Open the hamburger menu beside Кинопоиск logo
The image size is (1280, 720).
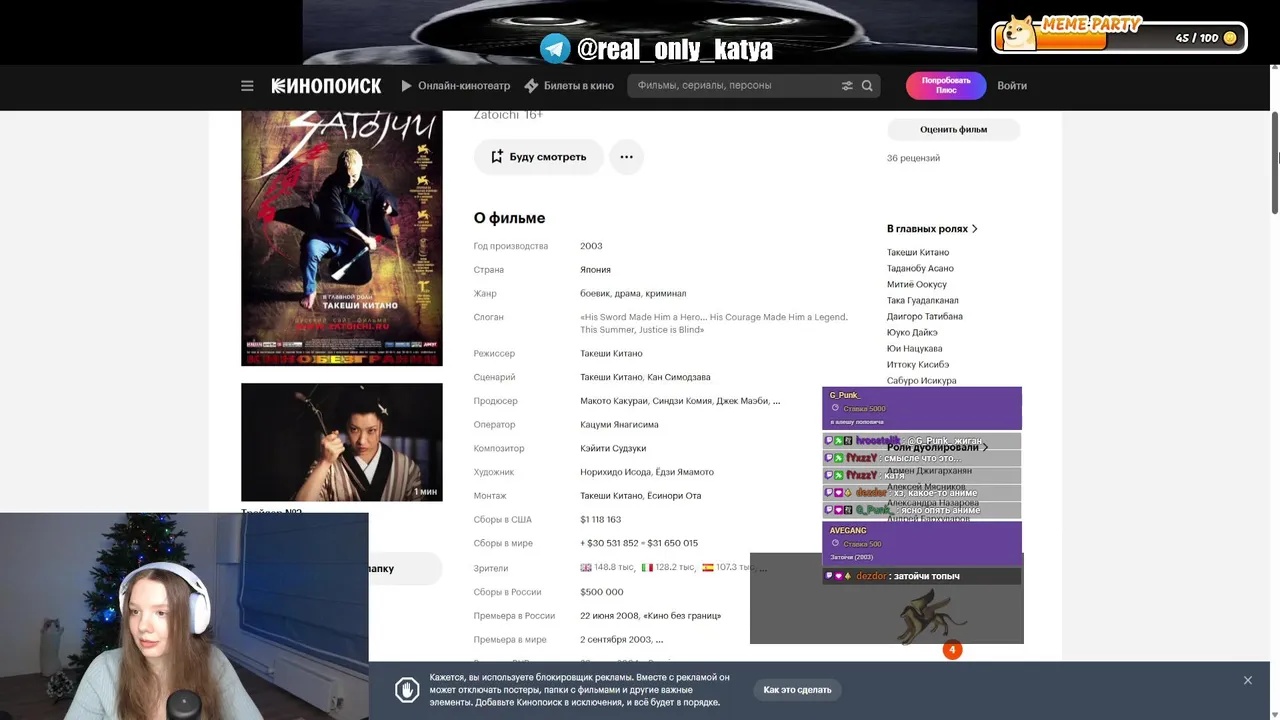[x=247, y=86]
